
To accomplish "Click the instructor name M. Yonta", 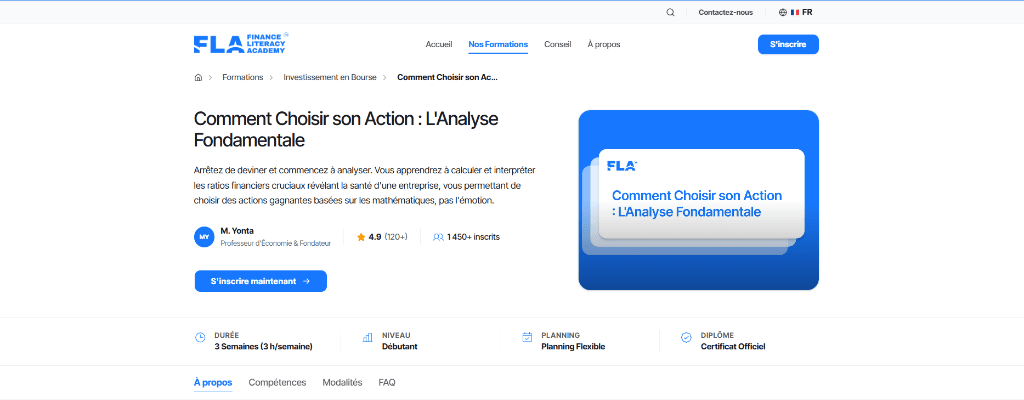I will pos(238,231).
